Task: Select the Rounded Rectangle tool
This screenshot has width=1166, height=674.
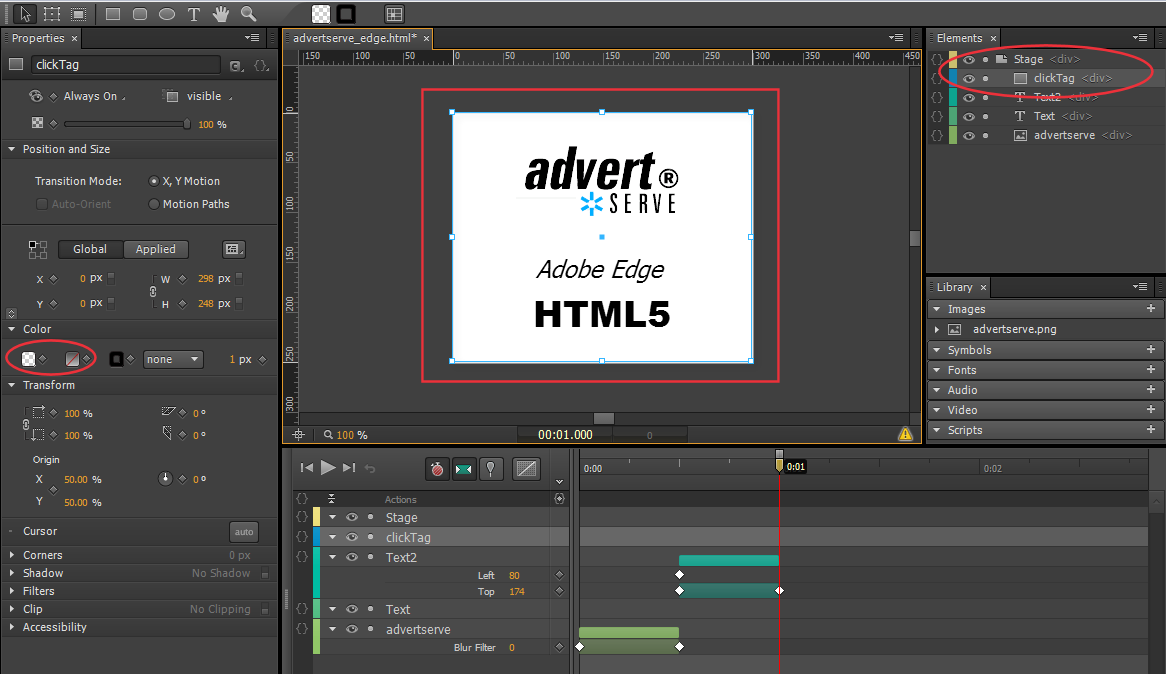Action: [x=140, y=13]
